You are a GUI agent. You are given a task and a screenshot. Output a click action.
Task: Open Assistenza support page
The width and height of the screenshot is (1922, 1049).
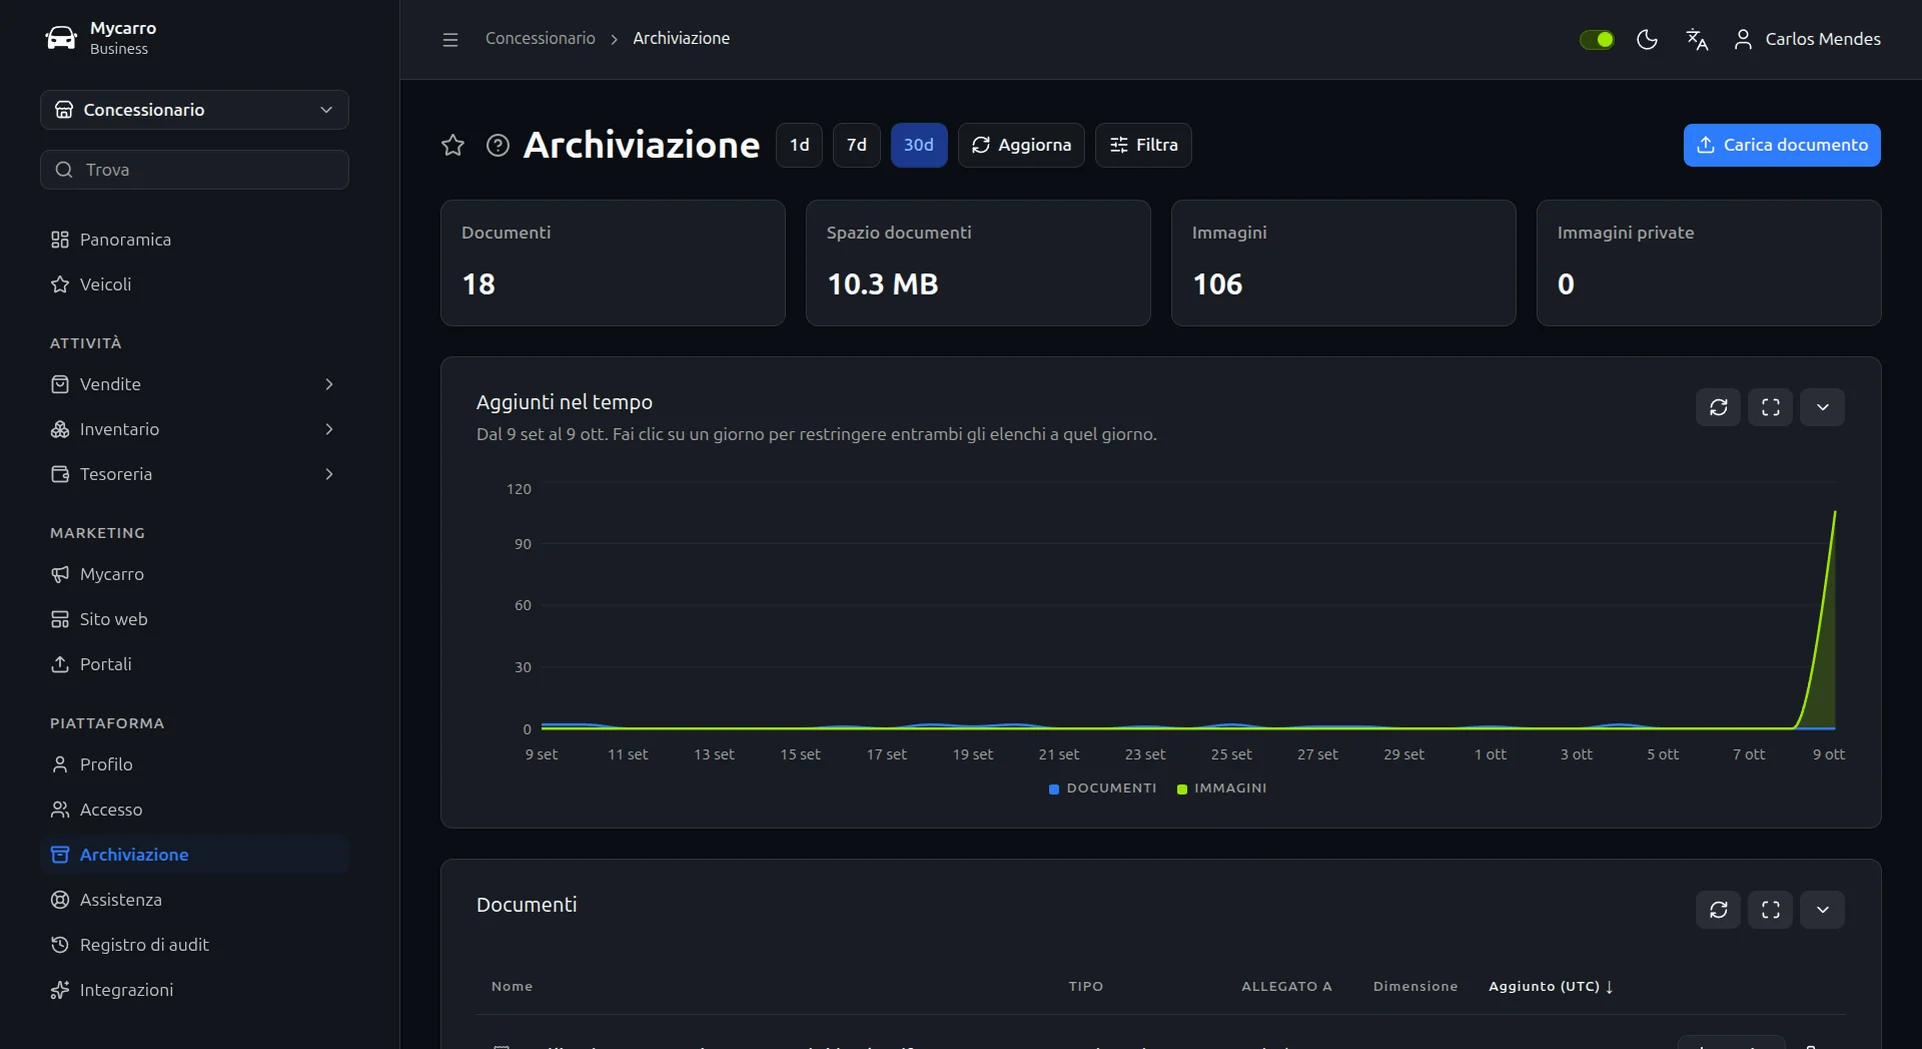tap(194, 899)
